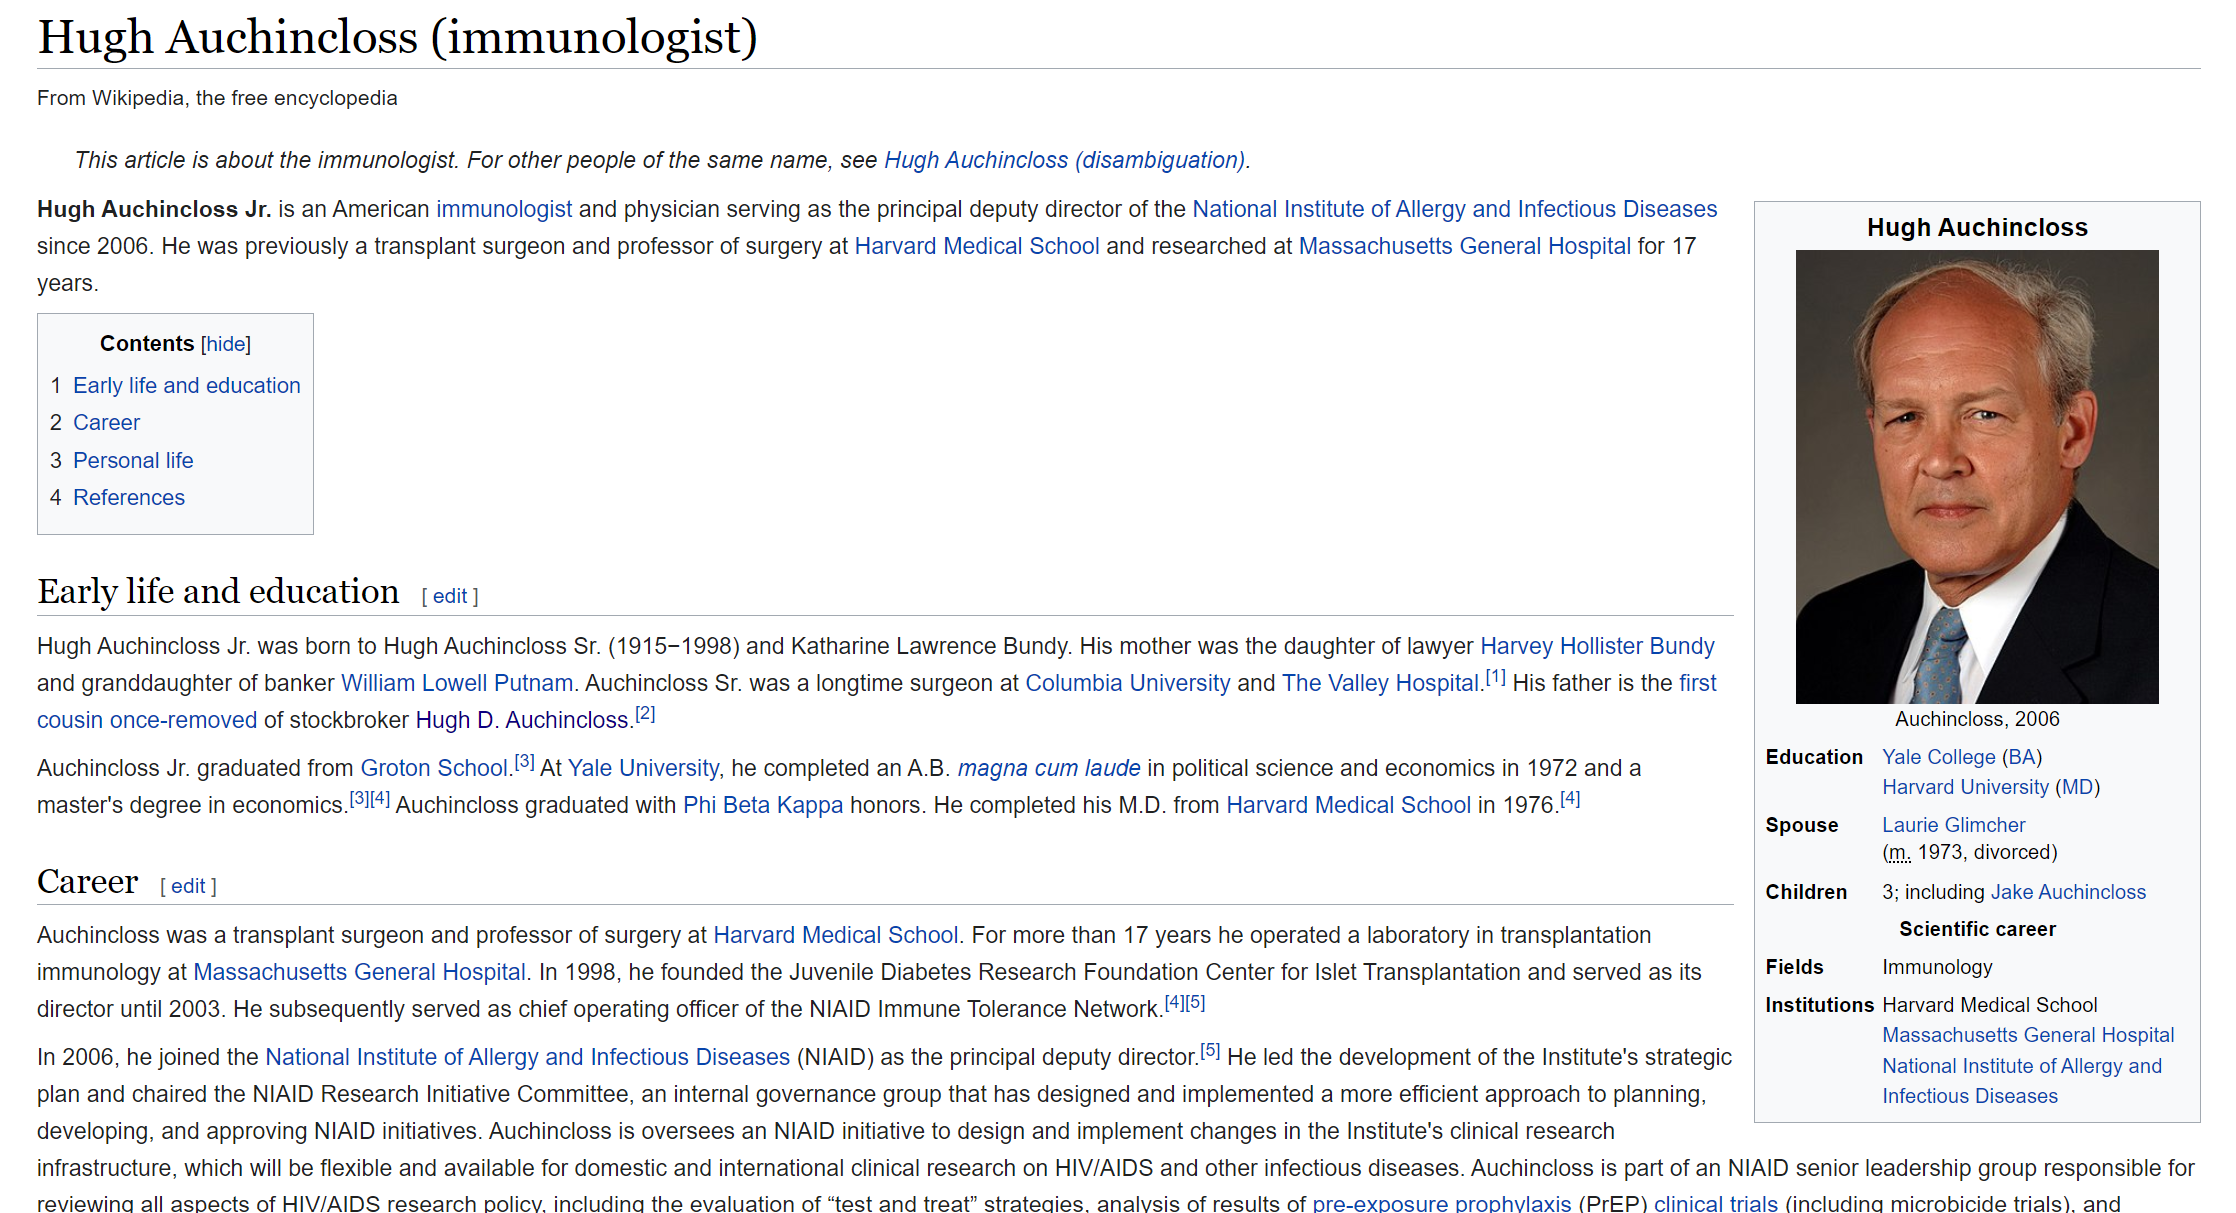The height and width of the screenshot is (1213, 2236).
Task: Jump to Career section in contents
Action: tap(106, 422)
